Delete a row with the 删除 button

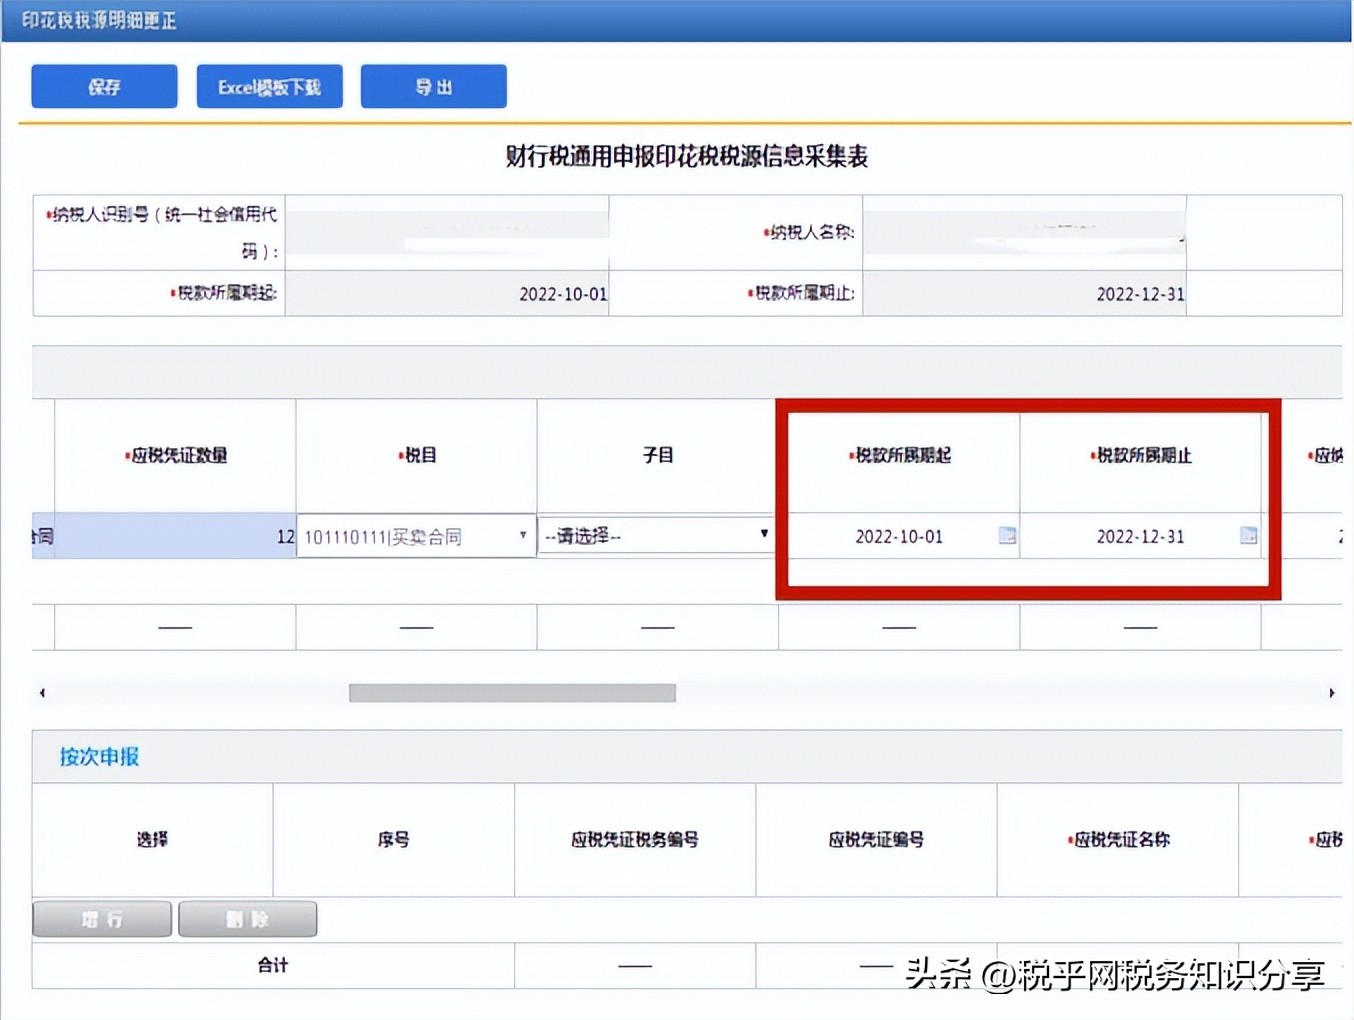point(247,918)
